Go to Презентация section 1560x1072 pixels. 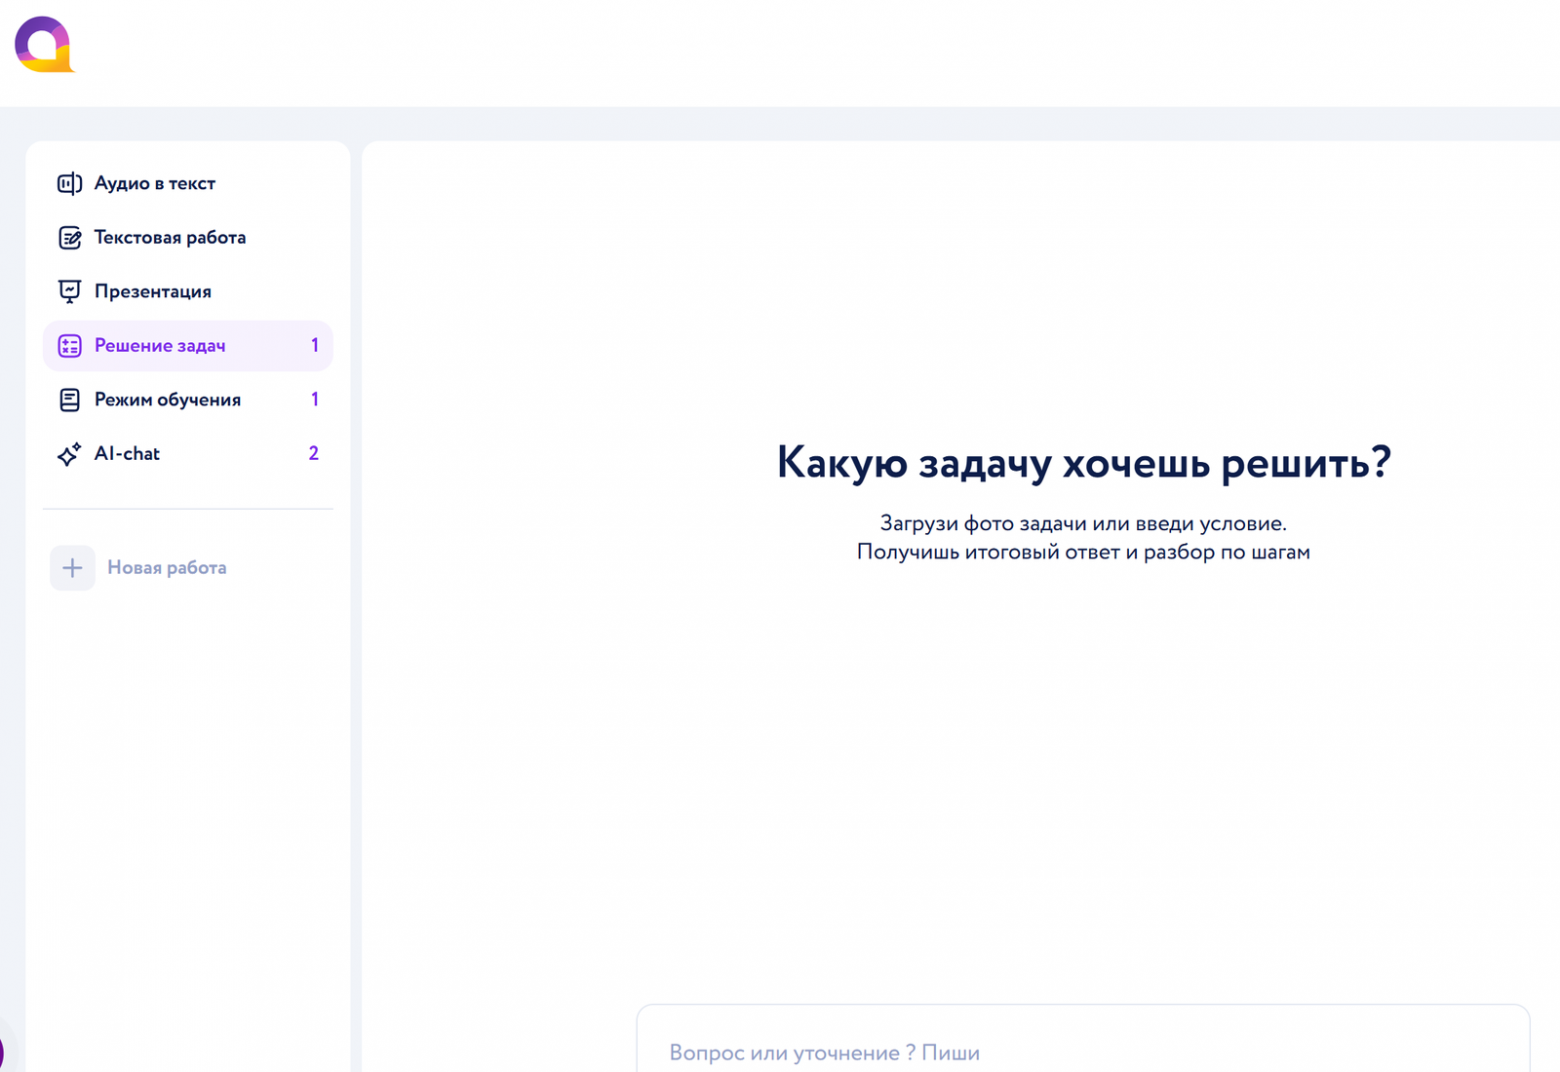point(188,291)
